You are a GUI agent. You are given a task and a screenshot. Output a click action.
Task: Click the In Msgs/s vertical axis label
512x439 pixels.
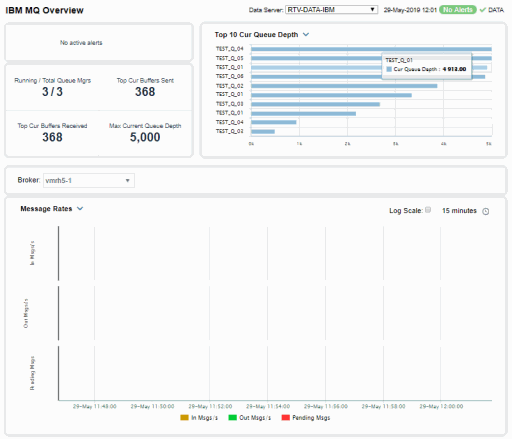tap(32, 253)
